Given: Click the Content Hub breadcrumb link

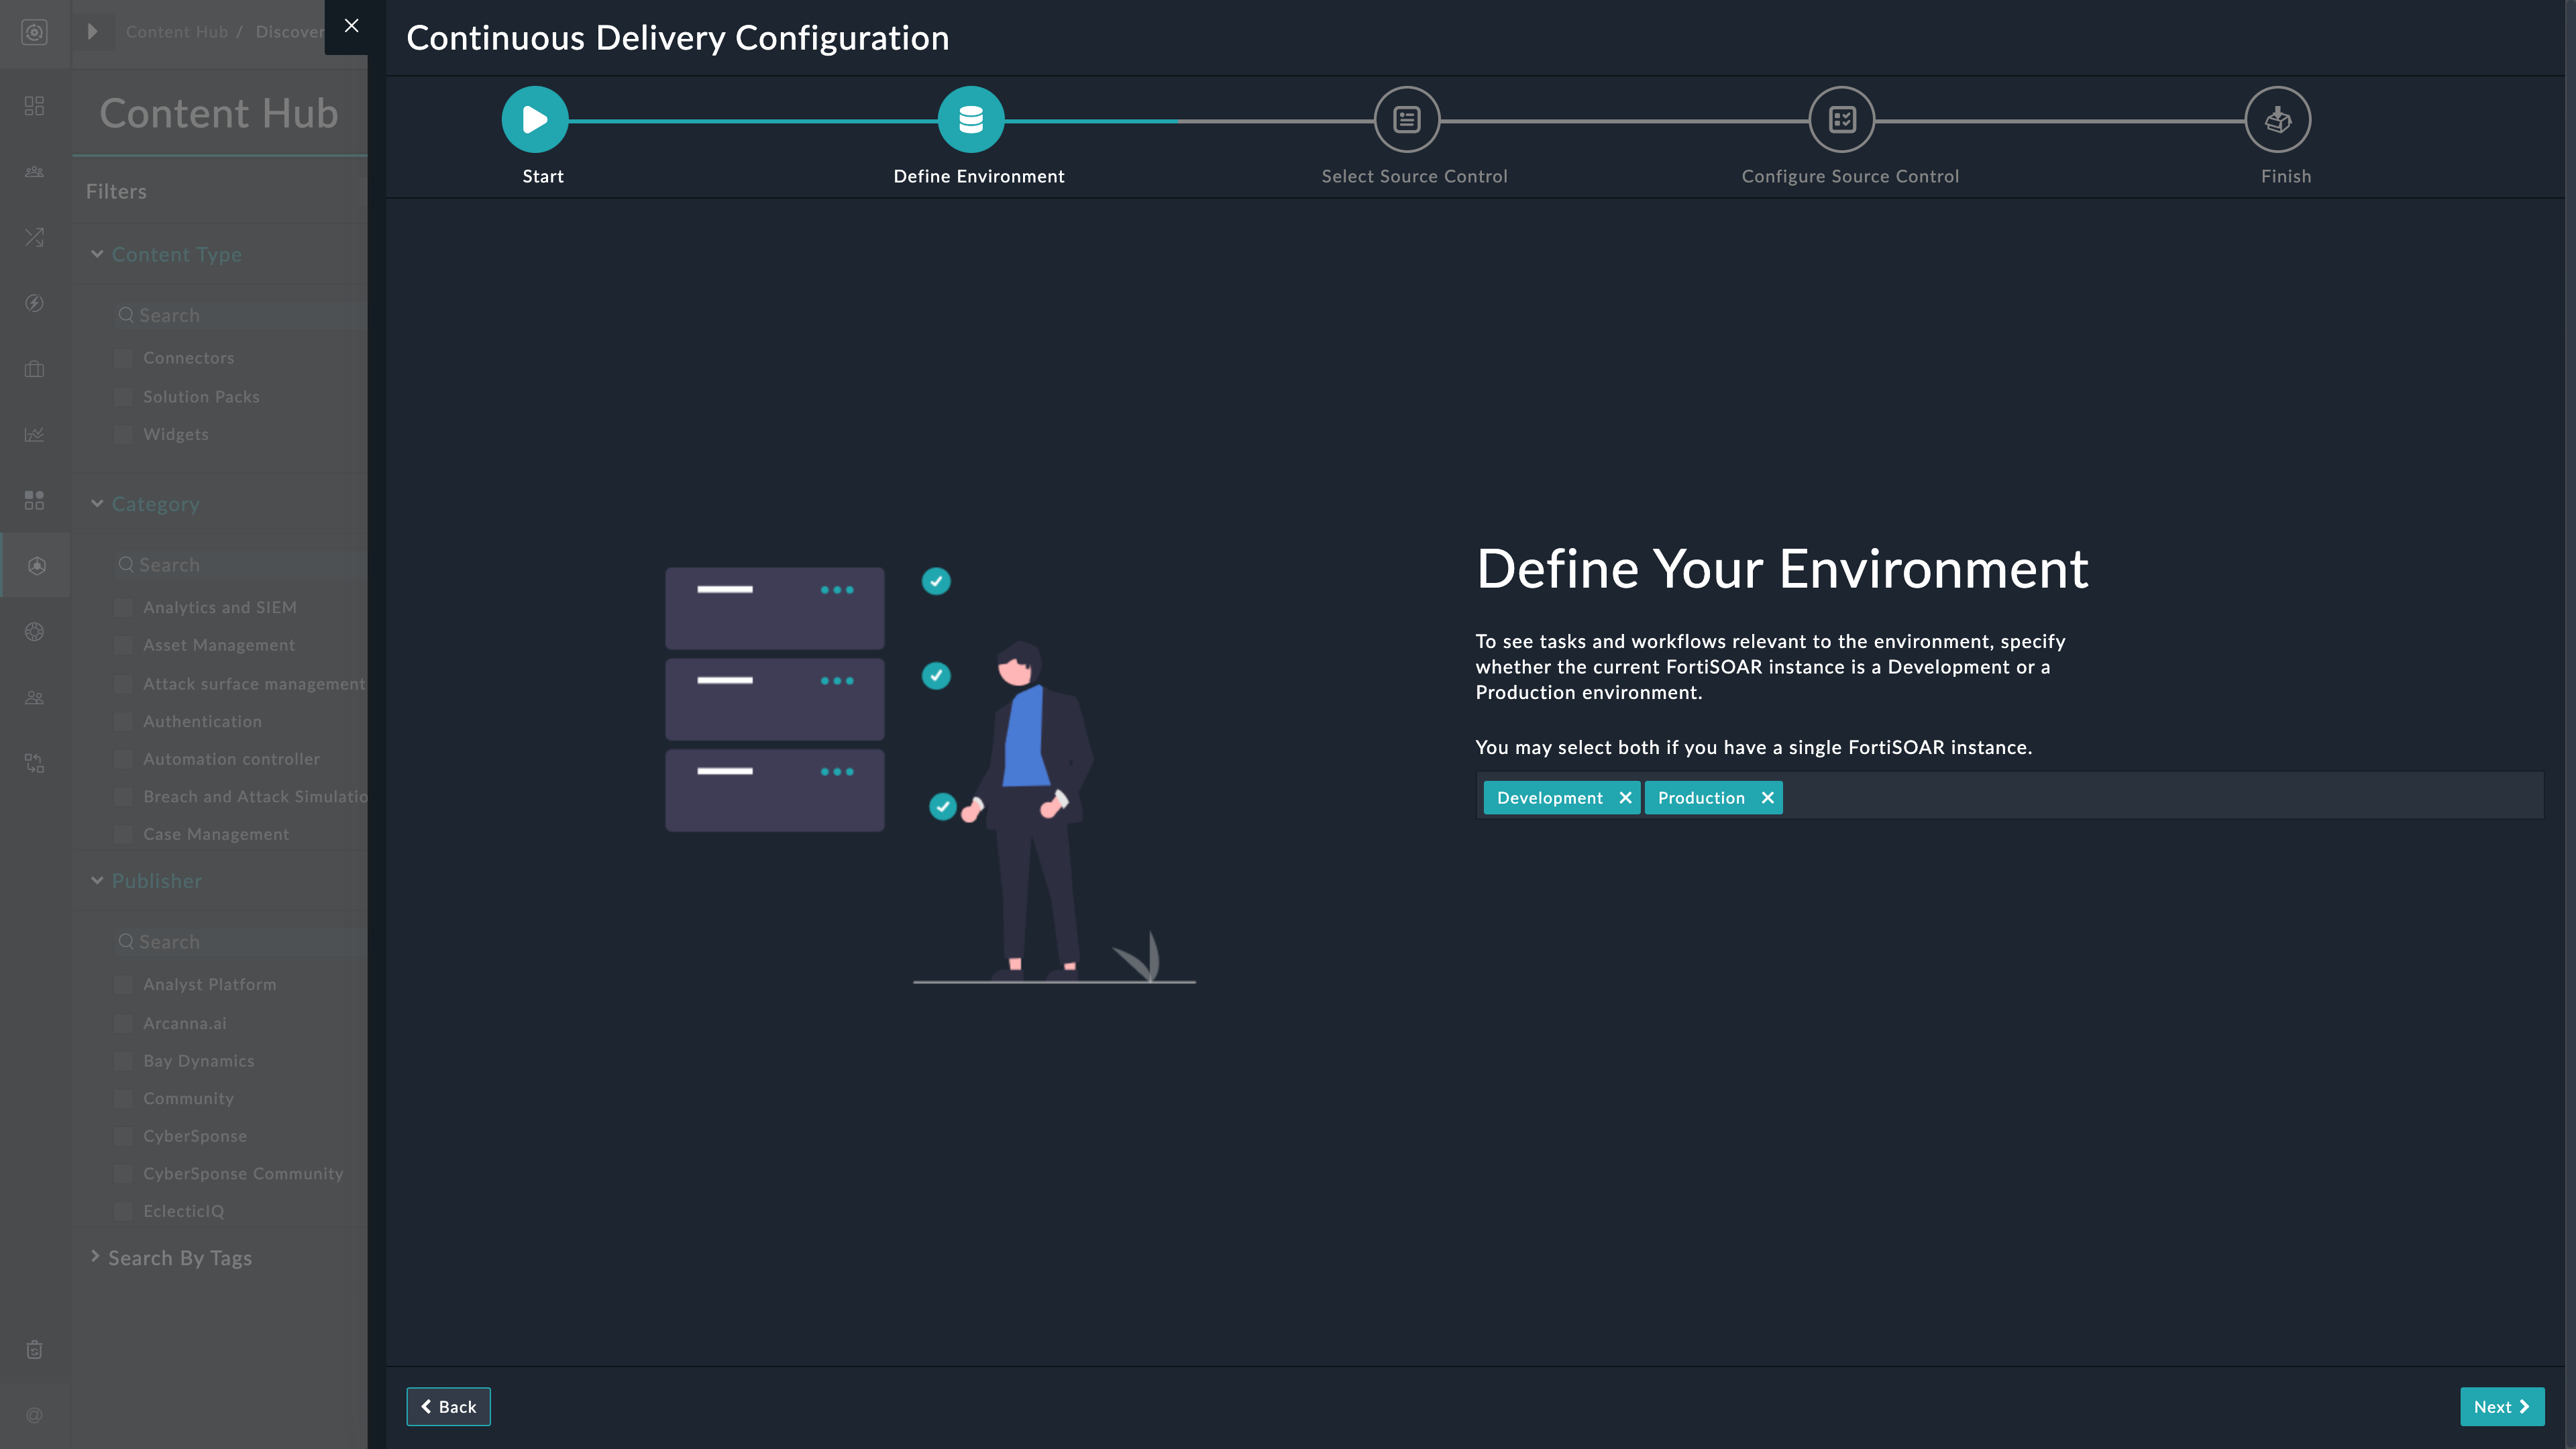Looking at the screenshot, I should [x=176, y=32].
